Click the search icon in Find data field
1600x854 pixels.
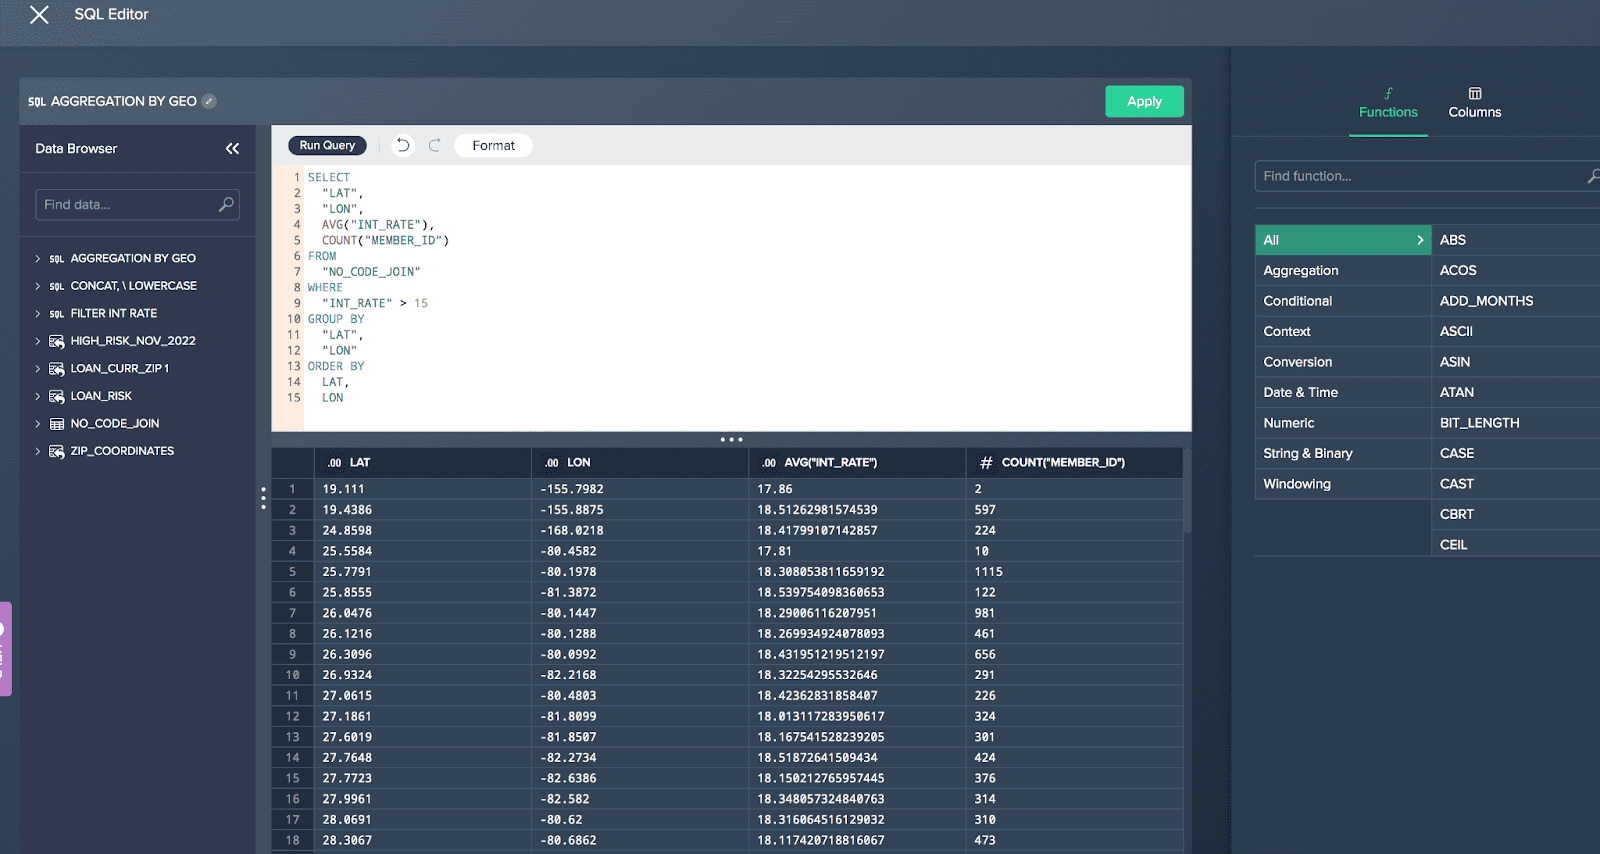point(226,204)
